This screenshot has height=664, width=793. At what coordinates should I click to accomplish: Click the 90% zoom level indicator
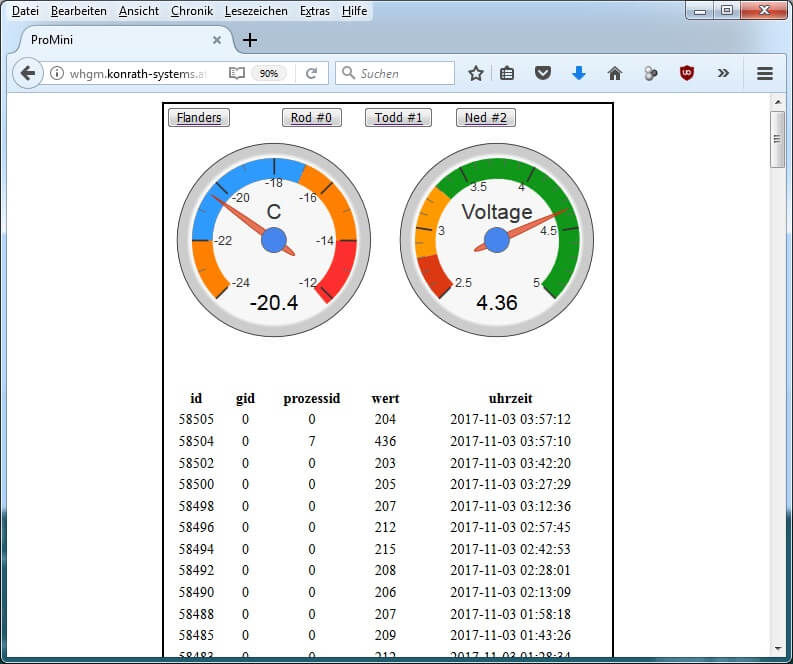268,73
